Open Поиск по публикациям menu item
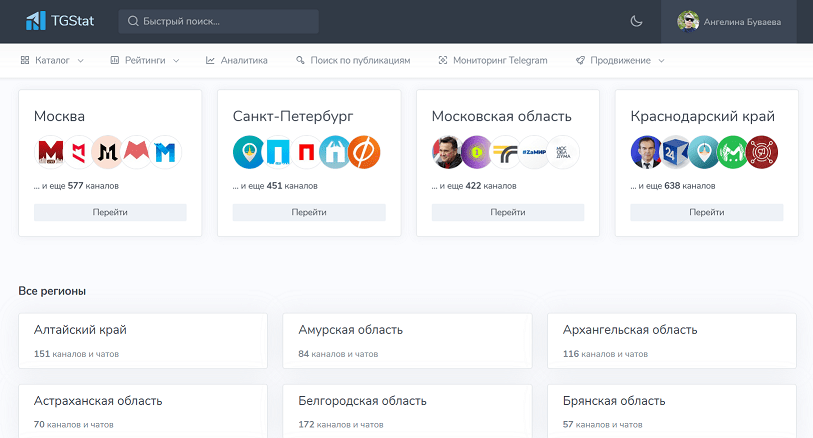This screenshot has width=813, height=438. pos(353,60)
